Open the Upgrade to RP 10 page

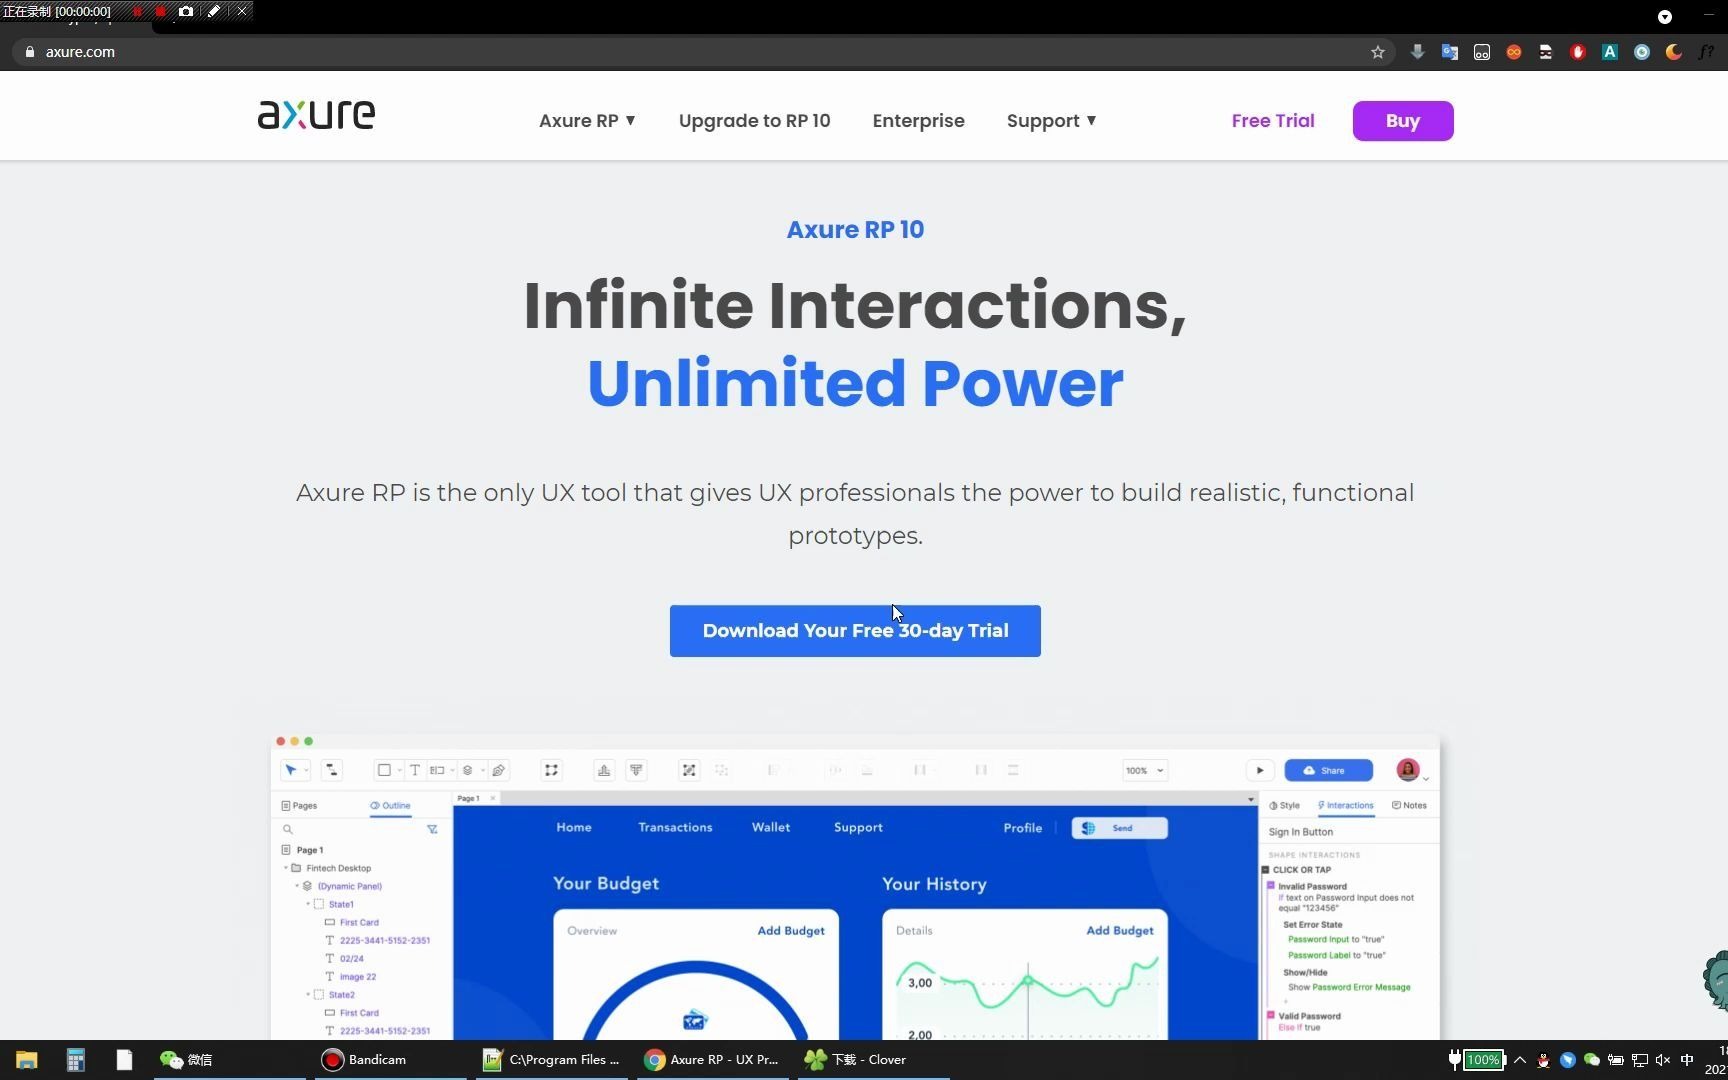754,121
